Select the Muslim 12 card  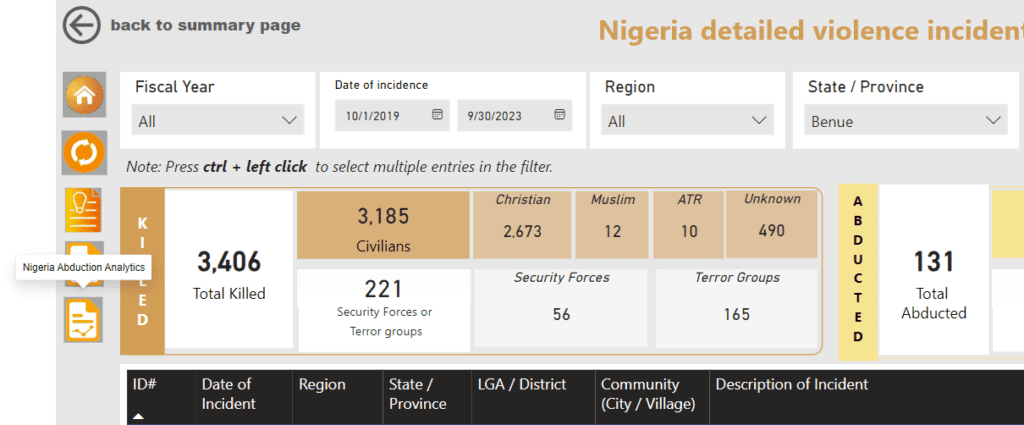pyautogui.click(x=613, y=225)
